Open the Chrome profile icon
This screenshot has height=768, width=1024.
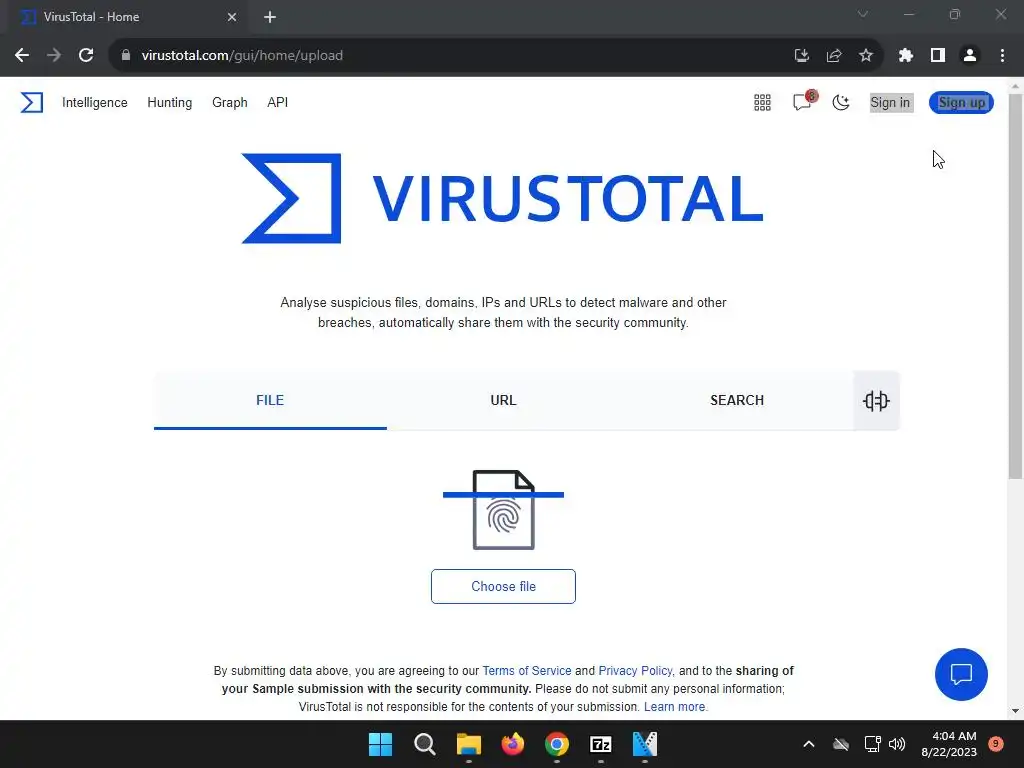click(970, 56)
